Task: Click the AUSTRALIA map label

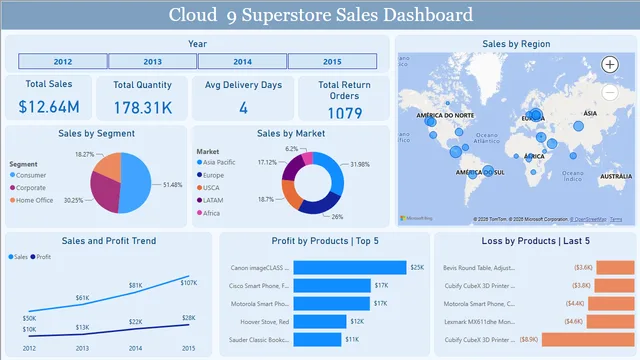Action: (616, 176)
